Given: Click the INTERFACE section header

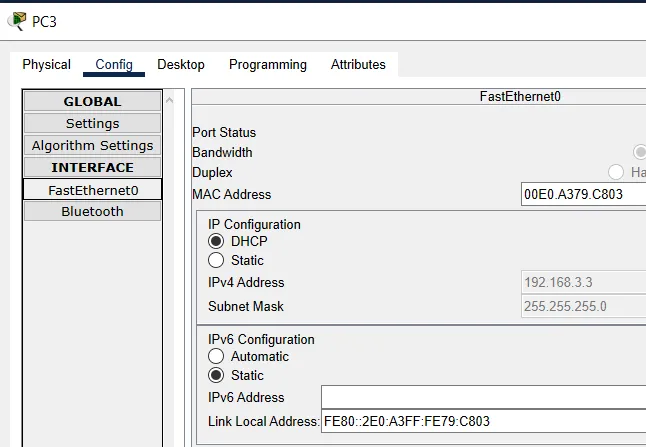Looking at the screenshot, I should [x=92, y=168].
